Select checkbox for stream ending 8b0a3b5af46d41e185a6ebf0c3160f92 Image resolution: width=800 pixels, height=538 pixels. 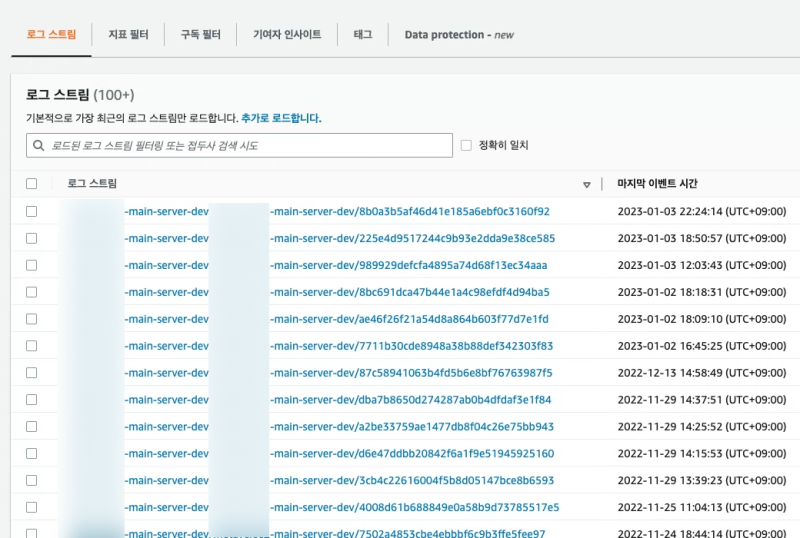[x=31, y=212]
